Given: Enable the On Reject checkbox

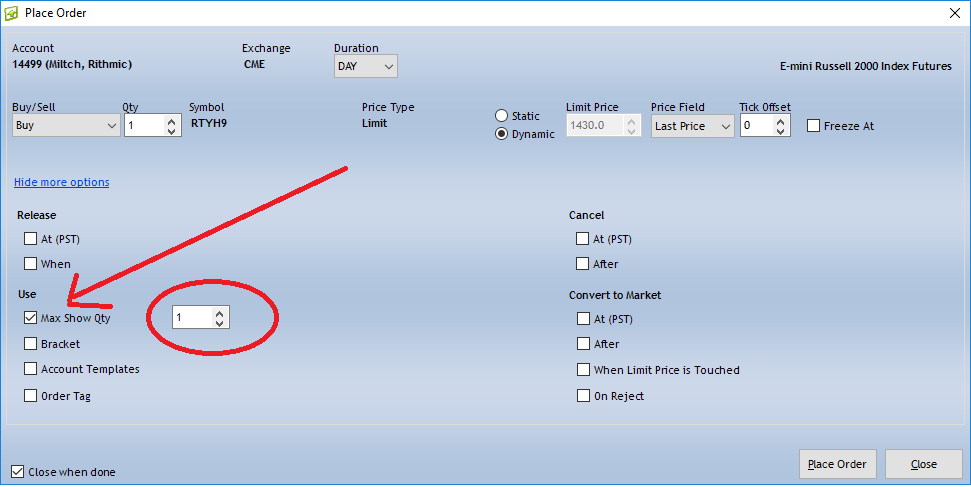Looking at the screenshot, I should coord(583,396).
